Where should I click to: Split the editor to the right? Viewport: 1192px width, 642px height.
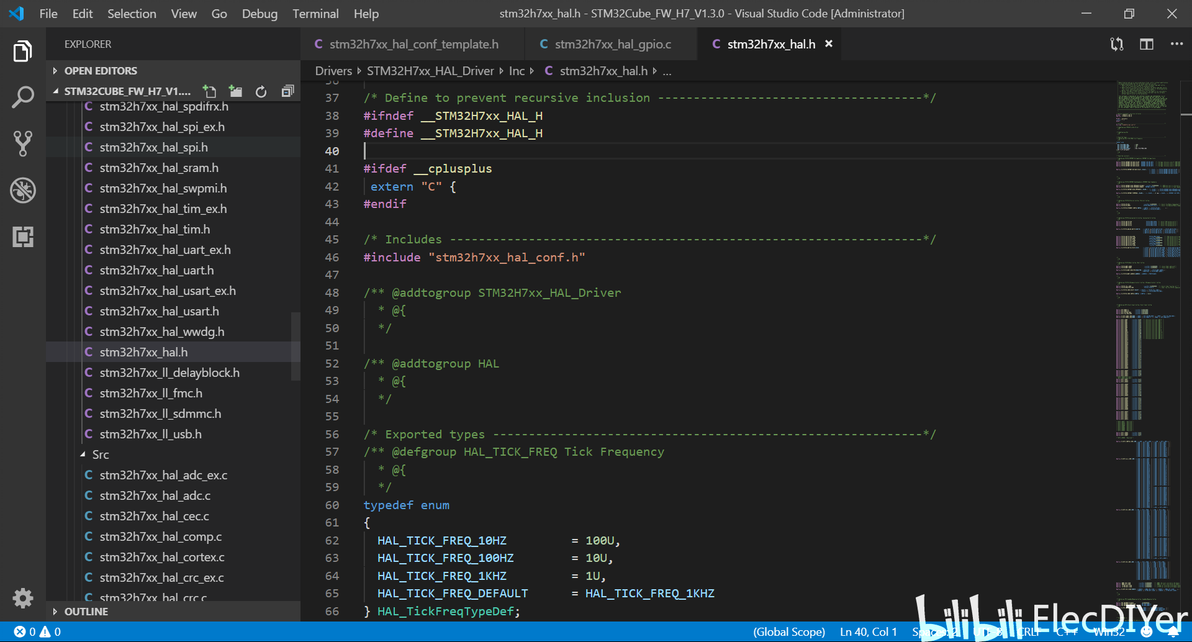1146,44
